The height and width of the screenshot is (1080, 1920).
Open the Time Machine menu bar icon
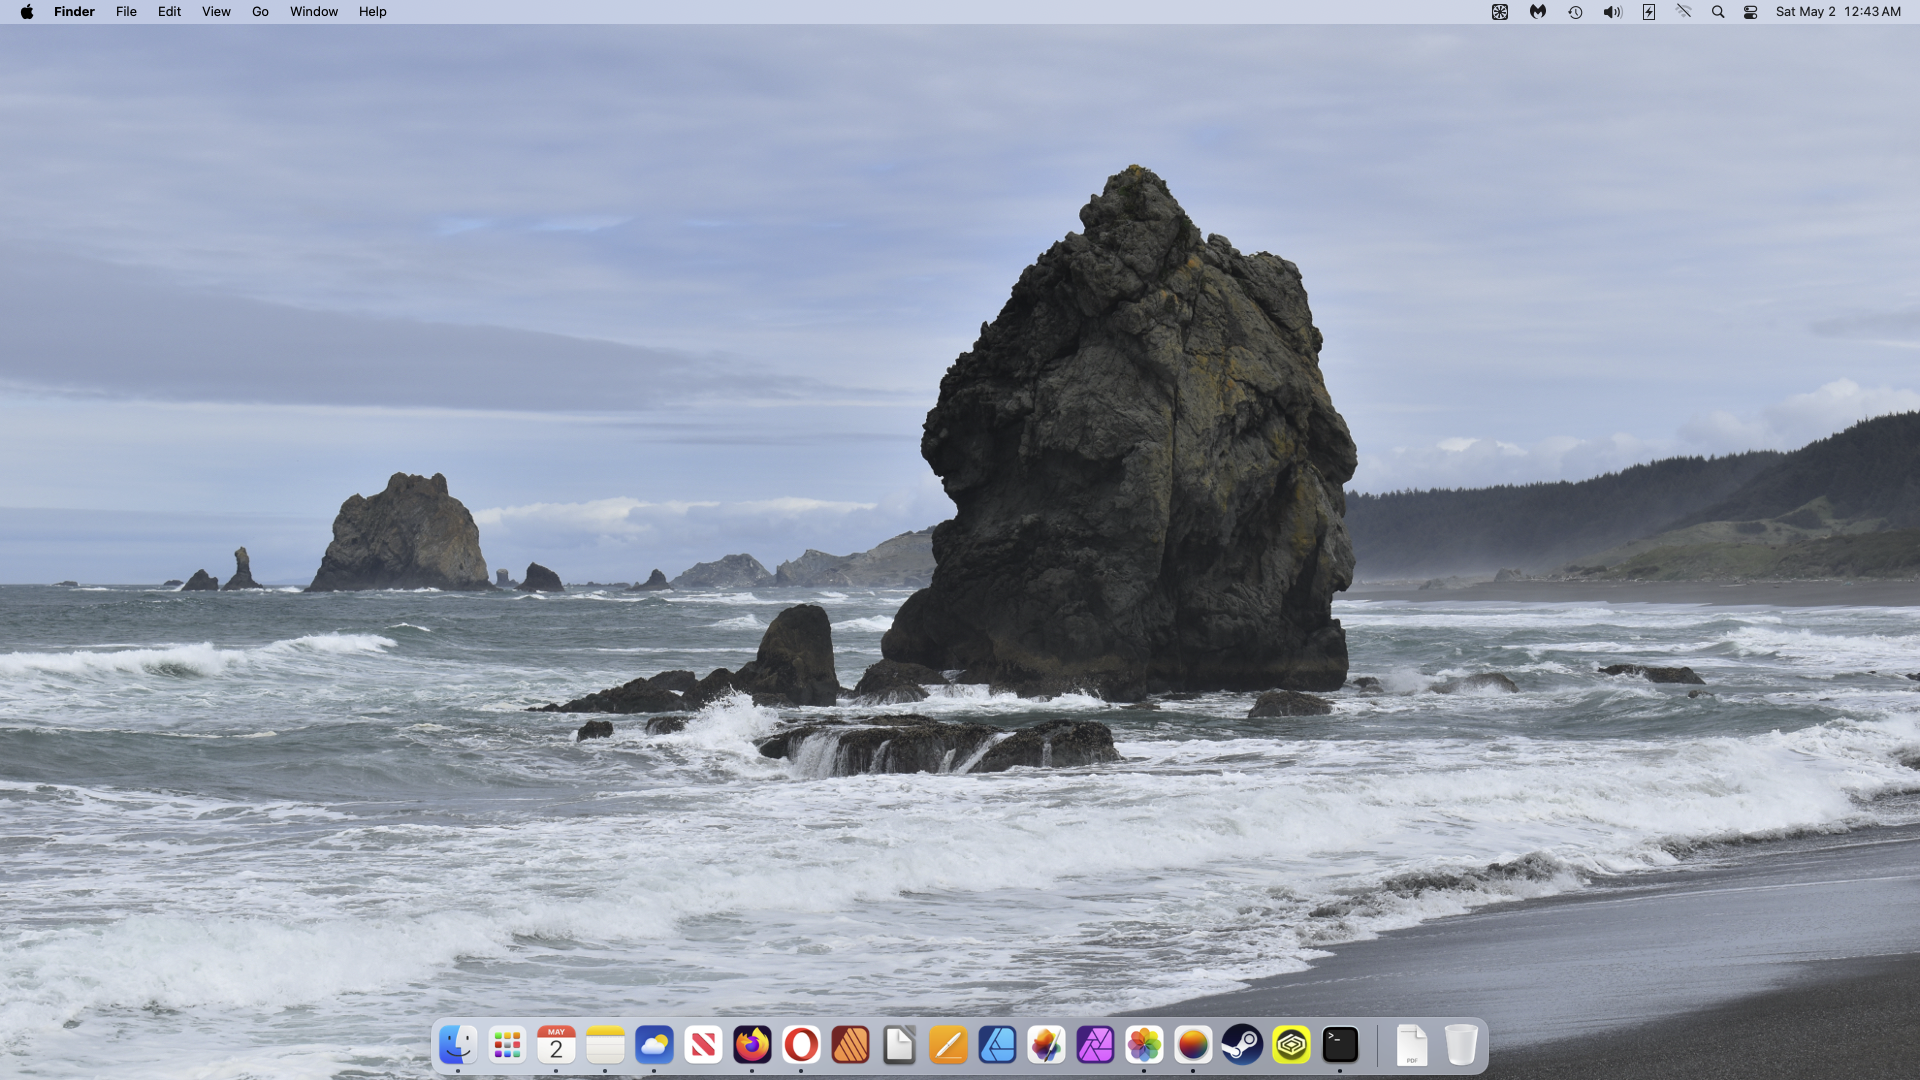[1575, 12]
